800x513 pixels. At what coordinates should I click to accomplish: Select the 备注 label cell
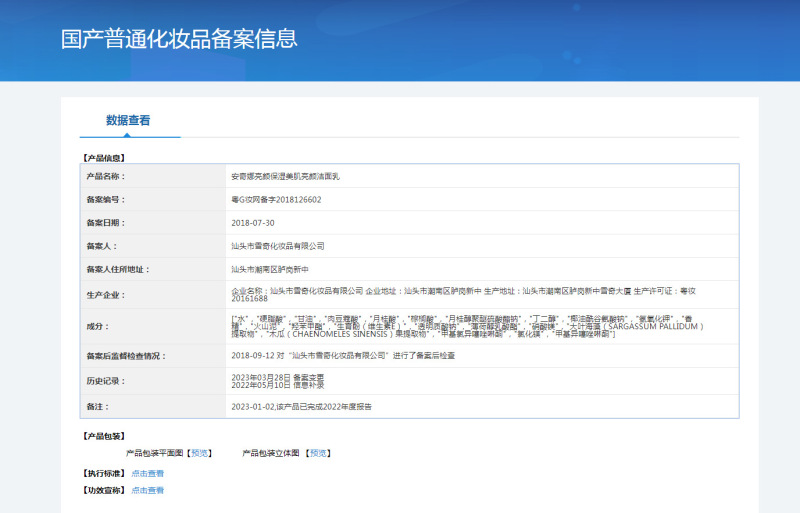pos(153,406)
